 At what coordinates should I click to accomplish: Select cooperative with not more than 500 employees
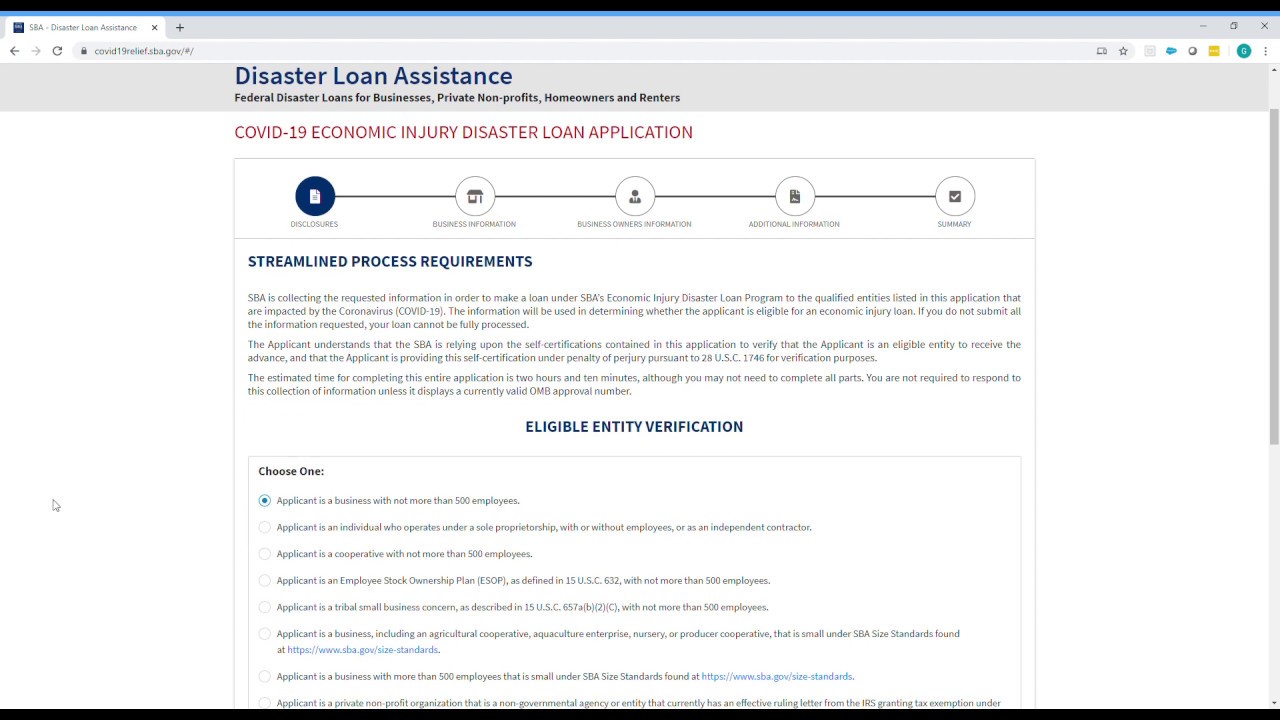tap(264, 554)
